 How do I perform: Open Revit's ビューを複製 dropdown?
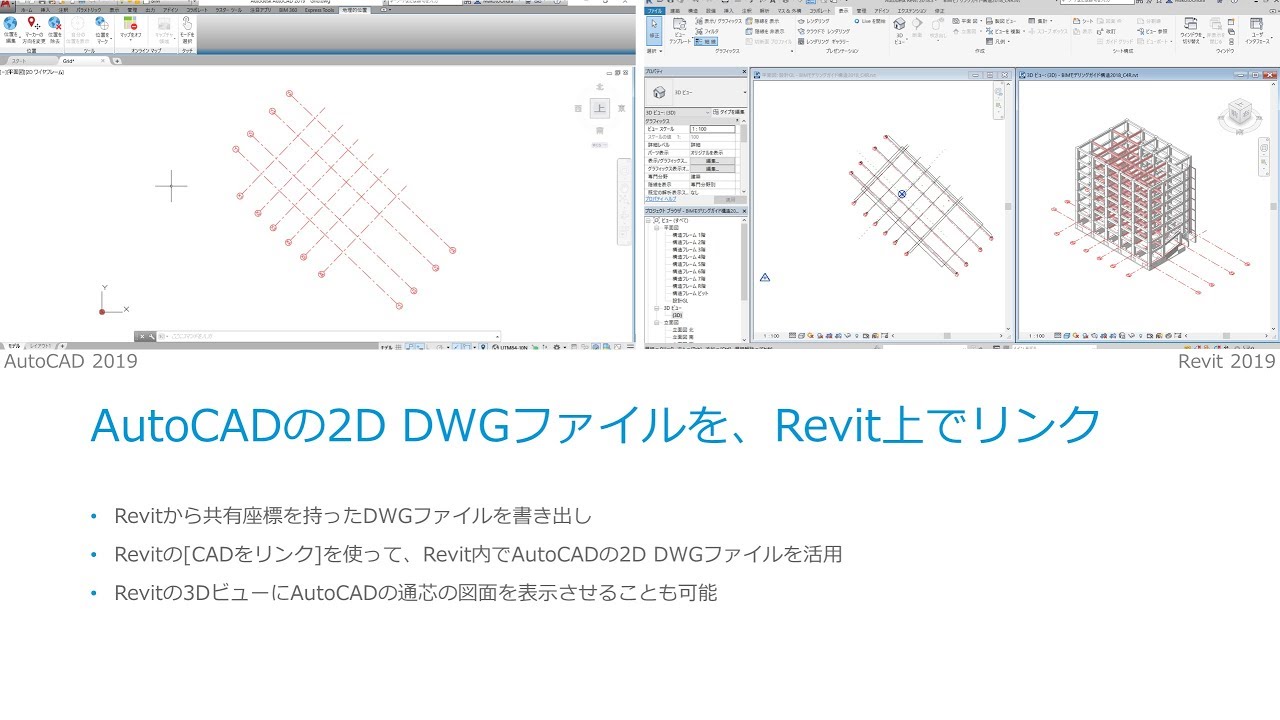click(x=1008, y=31)
